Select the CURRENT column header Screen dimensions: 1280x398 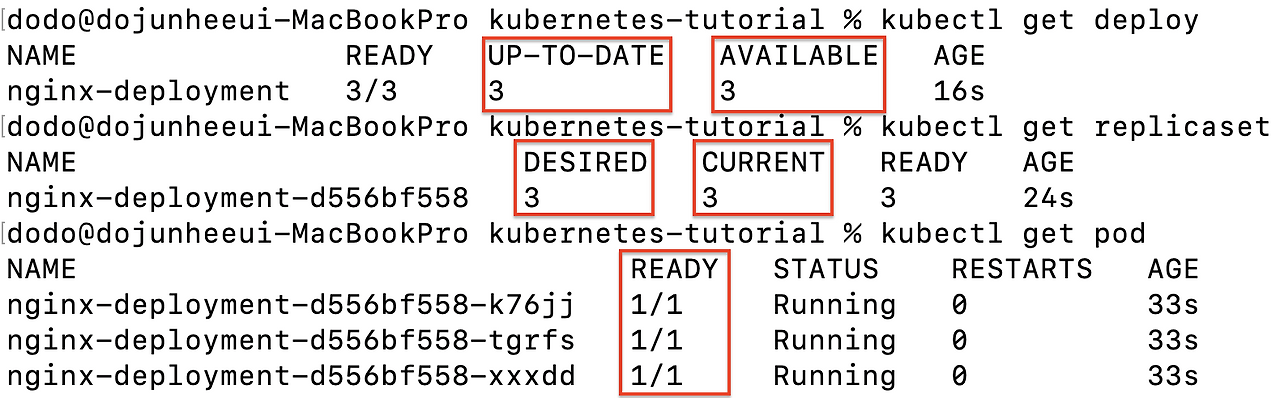763,162
